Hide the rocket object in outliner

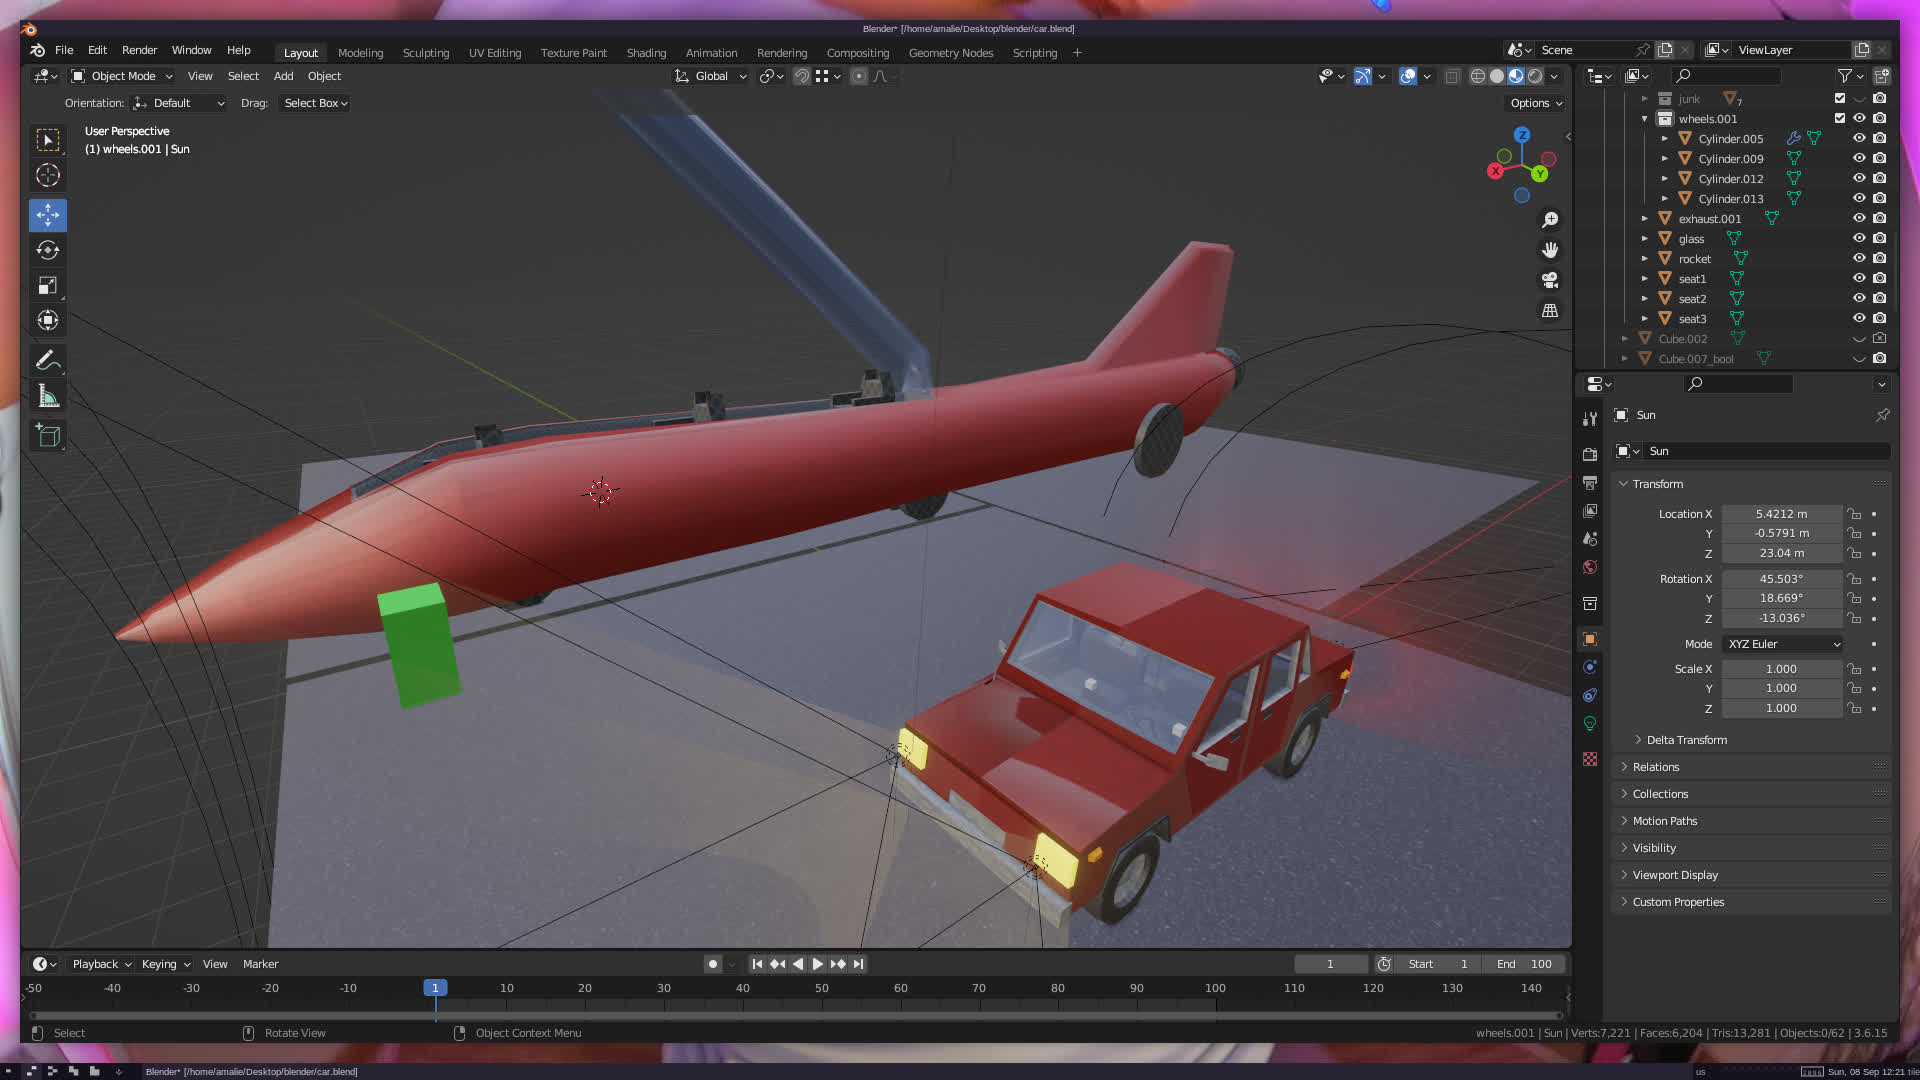(1859, 258)
